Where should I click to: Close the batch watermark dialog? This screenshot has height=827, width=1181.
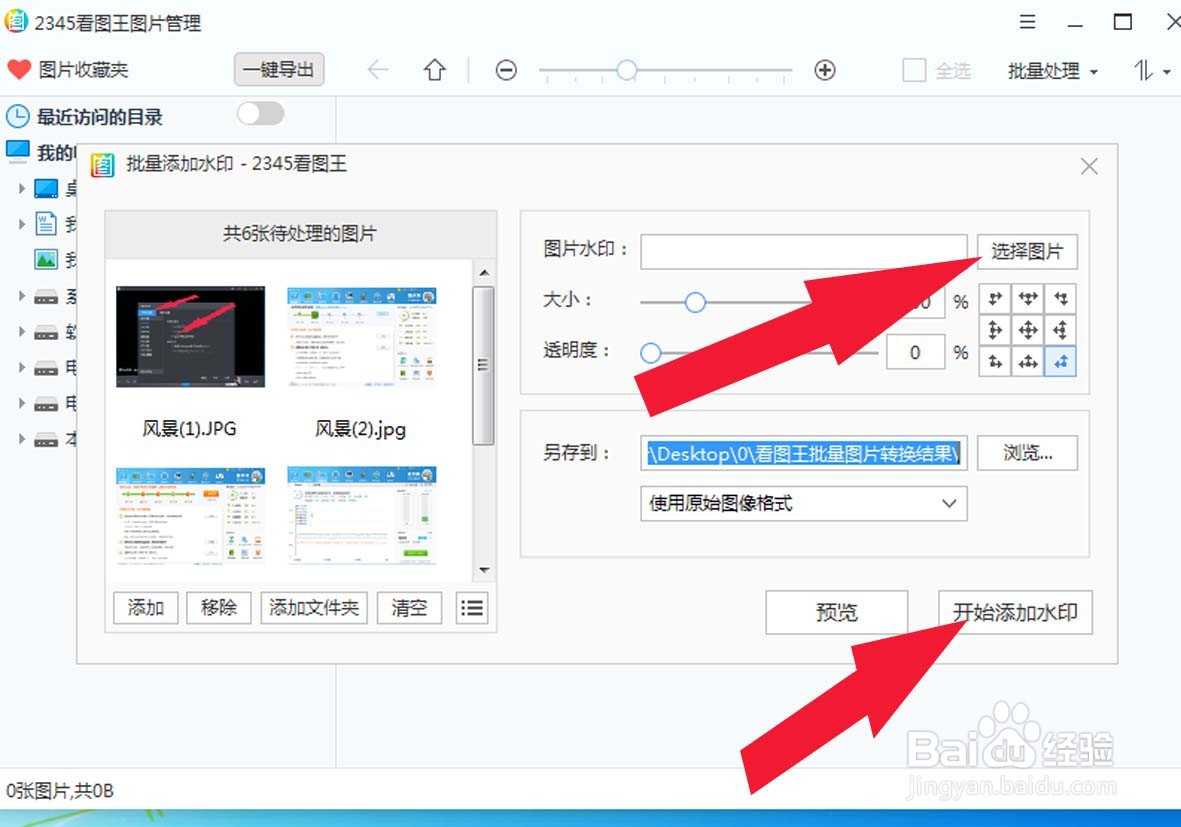tap(1088, 166)
